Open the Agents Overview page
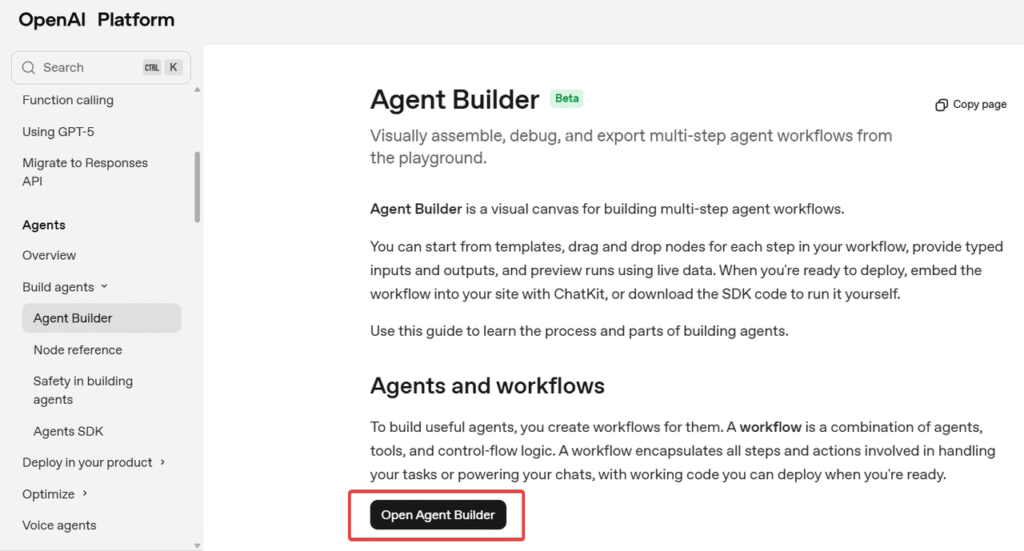The height and width of the screenshot is (551, 1024). [49, 256]
